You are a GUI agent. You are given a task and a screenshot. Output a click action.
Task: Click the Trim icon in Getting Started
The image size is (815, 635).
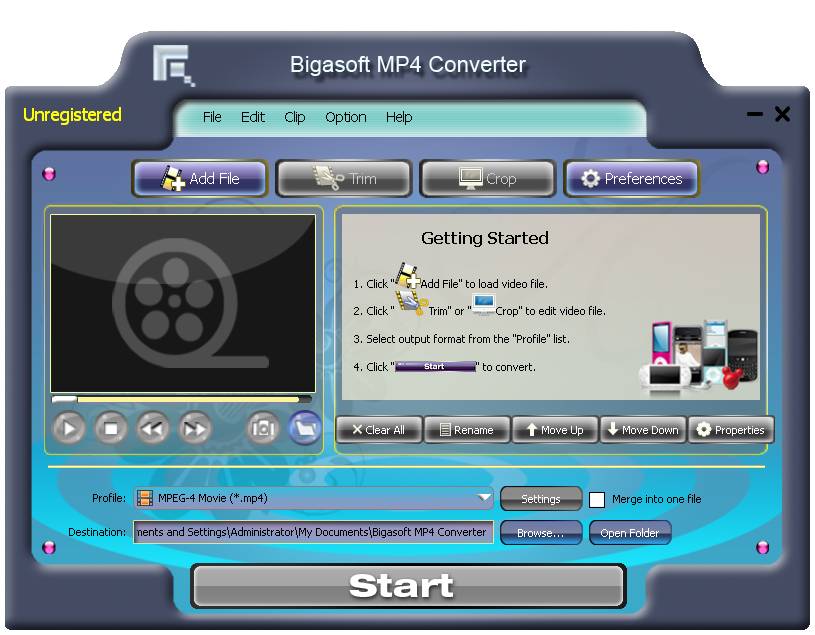(412, 302)
